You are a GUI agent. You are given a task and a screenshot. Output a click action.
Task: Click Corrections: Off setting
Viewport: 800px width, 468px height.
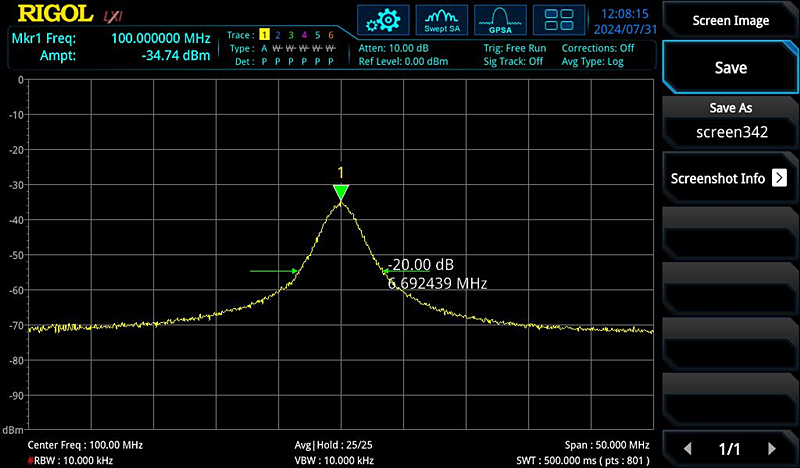[x=598, y=48]
